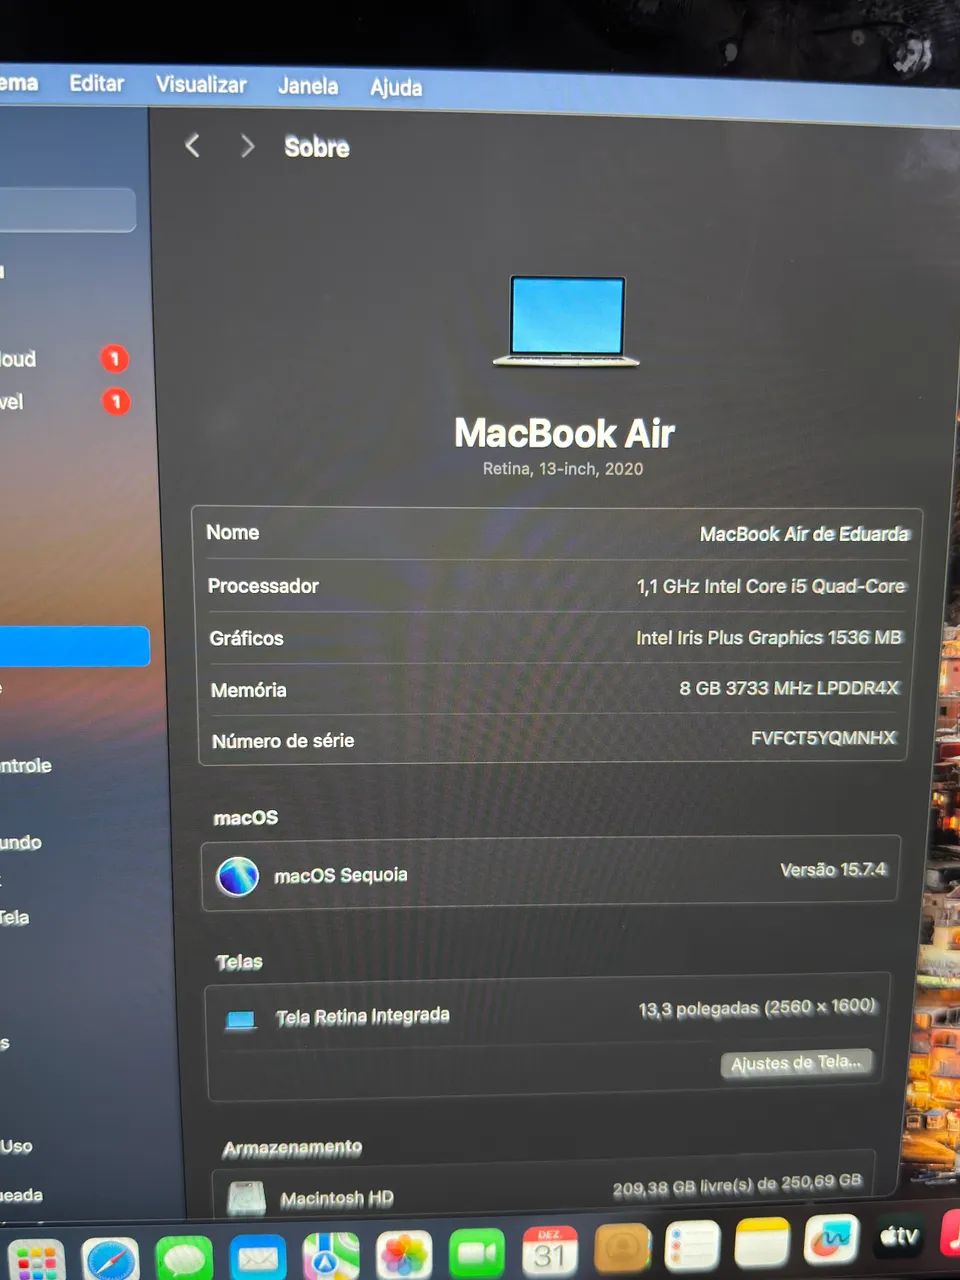This screenshot has width=960, height=1280.
Task: Open Notes from the Dock
Action: (762, 1244)
